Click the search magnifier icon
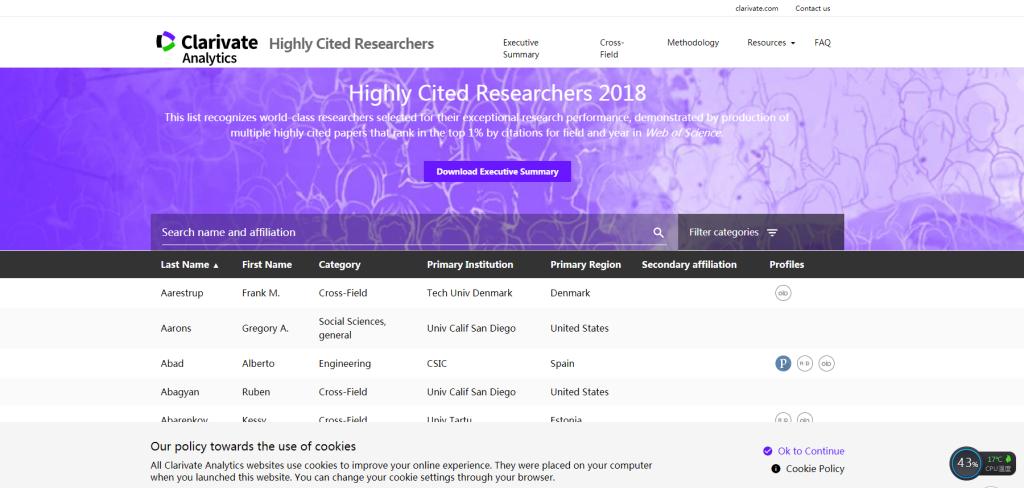 tap(658, 232)
